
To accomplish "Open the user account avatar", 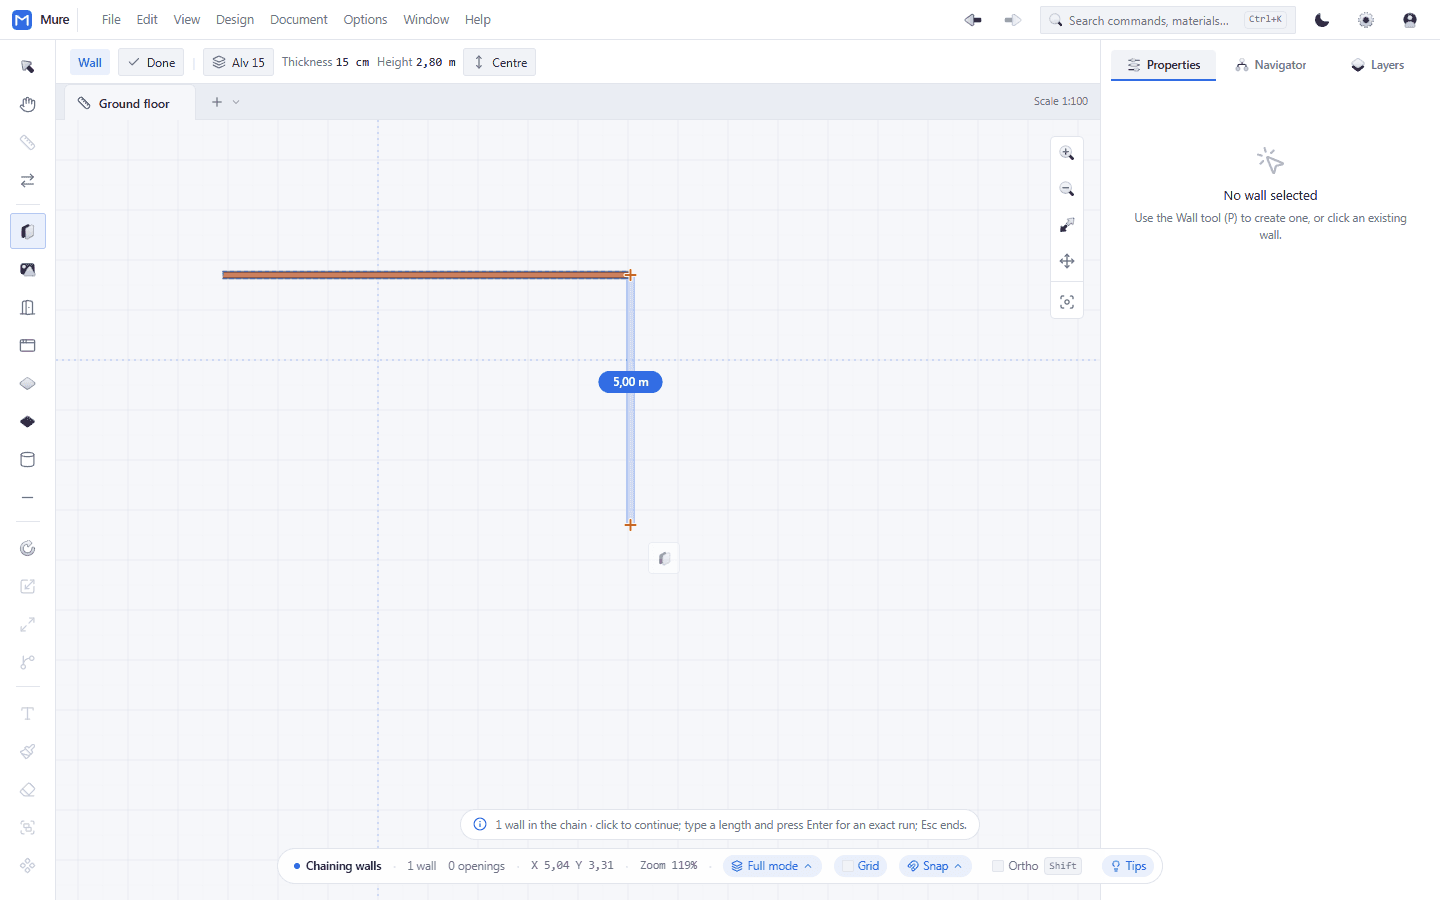I will coord(1410,20).
